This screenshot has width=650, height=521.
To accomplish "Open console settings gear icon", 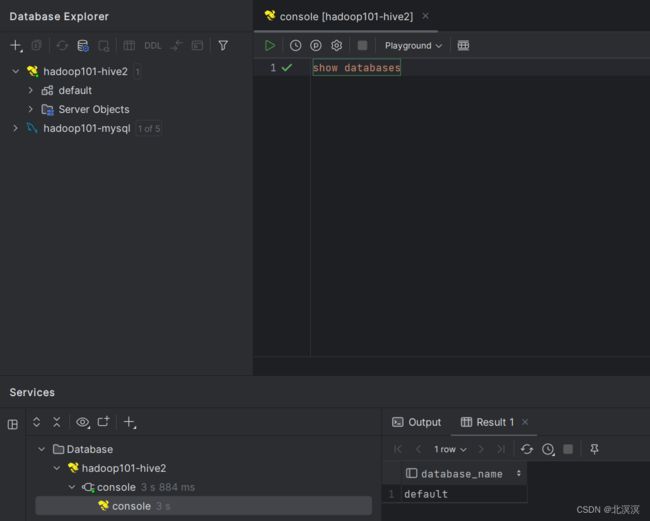I will pos(337,45).
